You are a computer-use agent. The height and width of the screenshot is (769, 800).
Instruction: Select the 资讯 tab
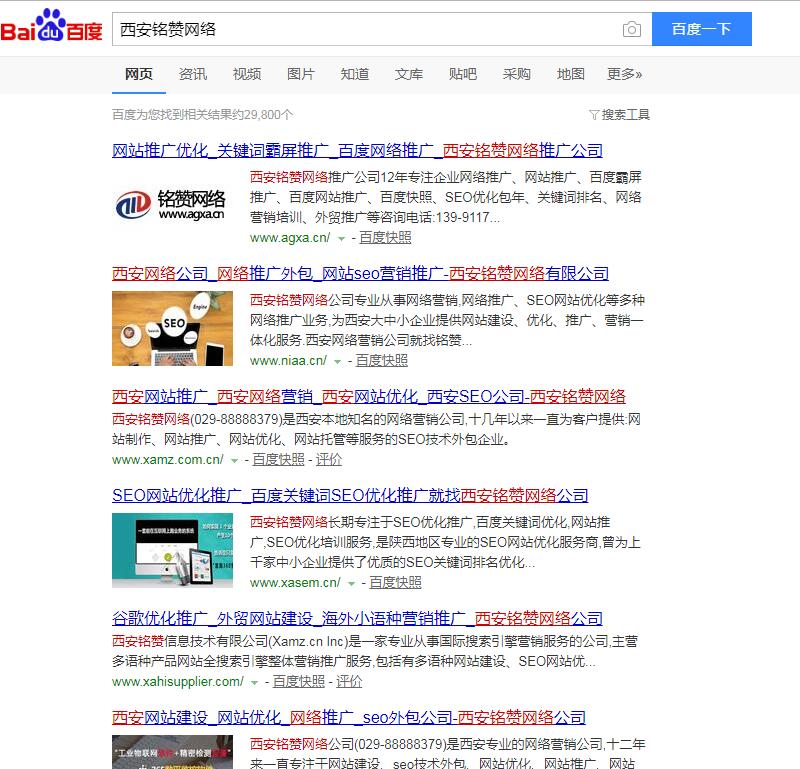point(192,74)
